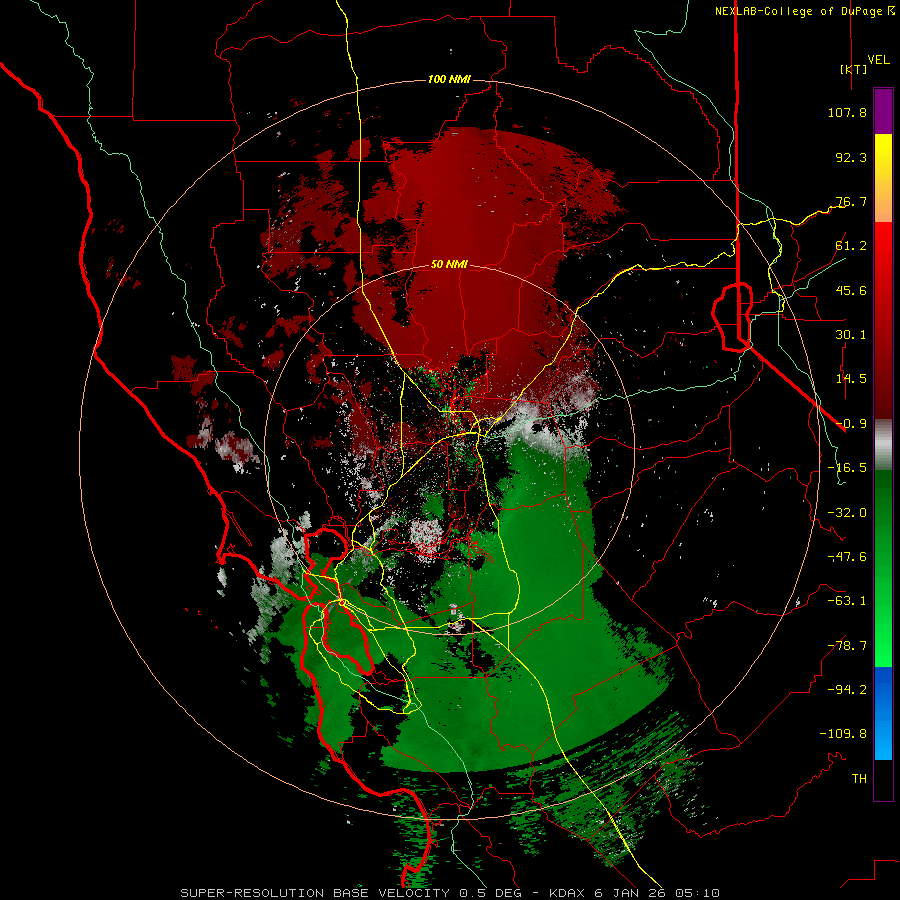Click the TH legend label
Viewport: 900px width, 900px height.
(859, 779)
